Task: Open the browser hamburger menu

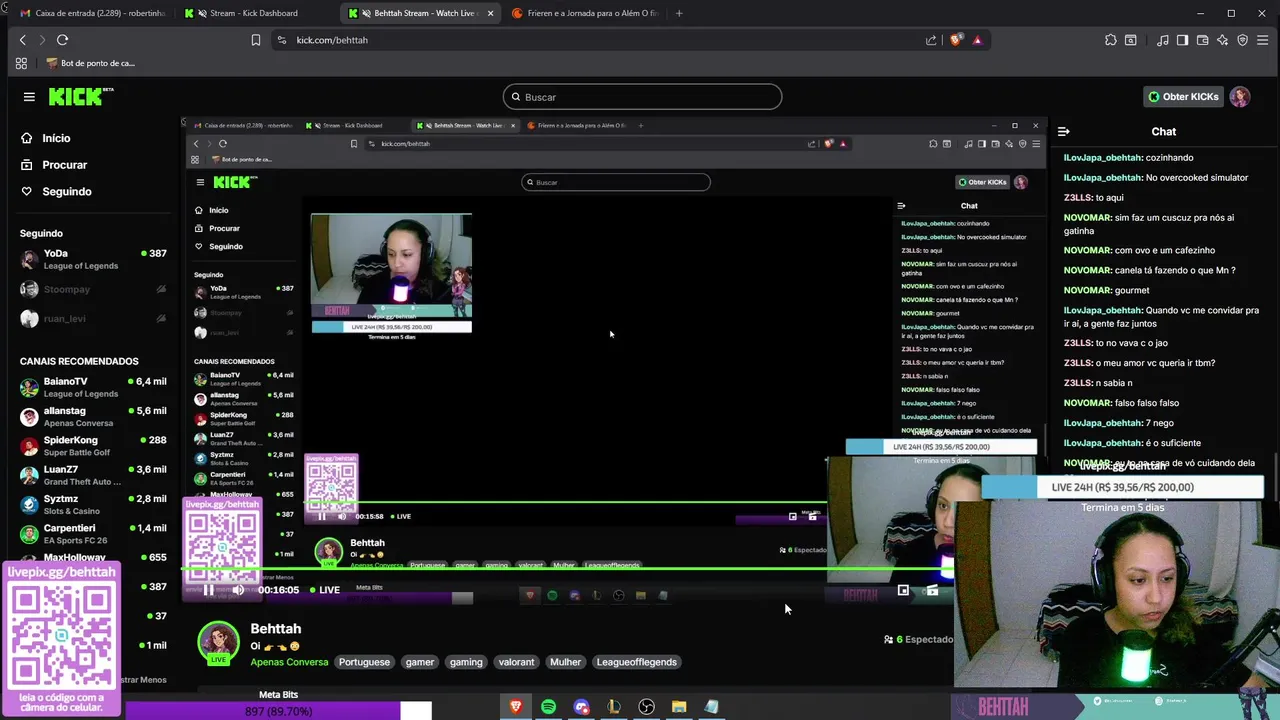Action: 1263,40
